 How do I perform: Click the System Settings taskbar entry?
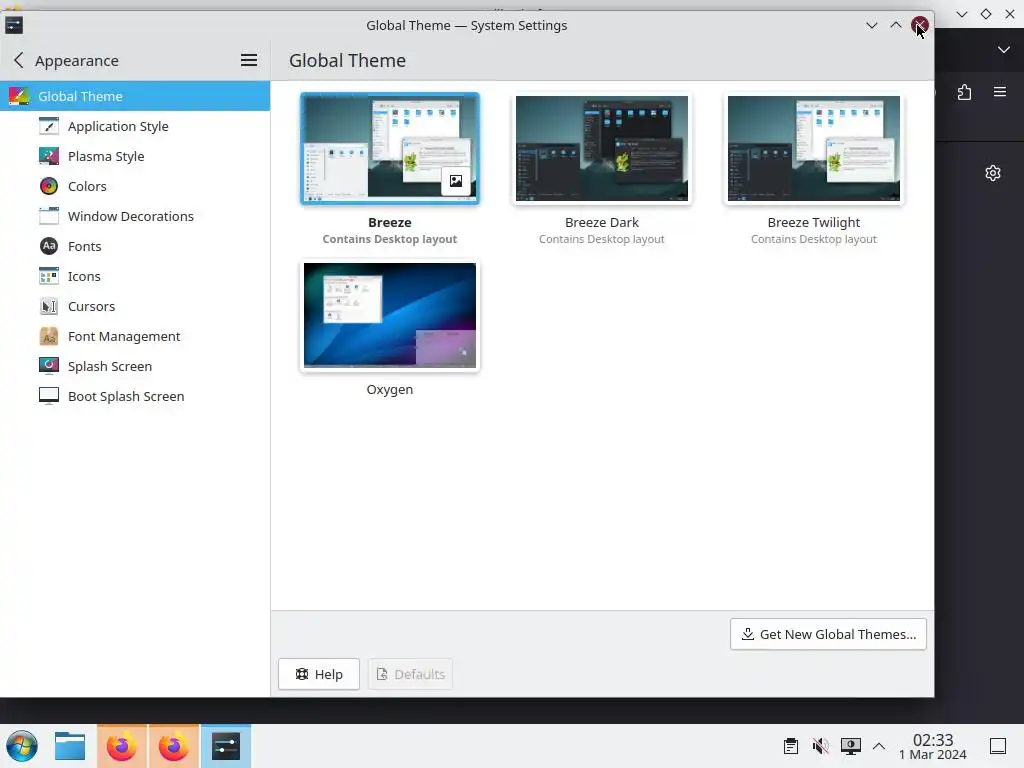coord(226,746)
